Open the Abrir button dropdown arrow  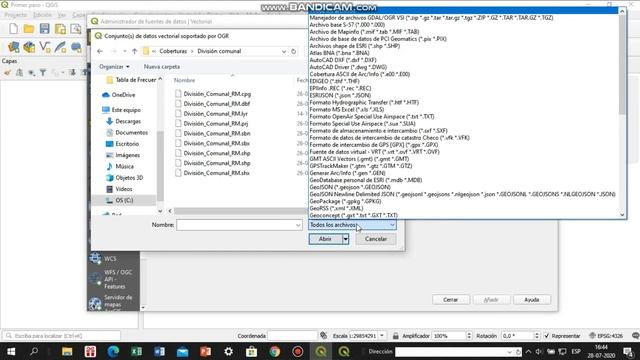(345, 239)
